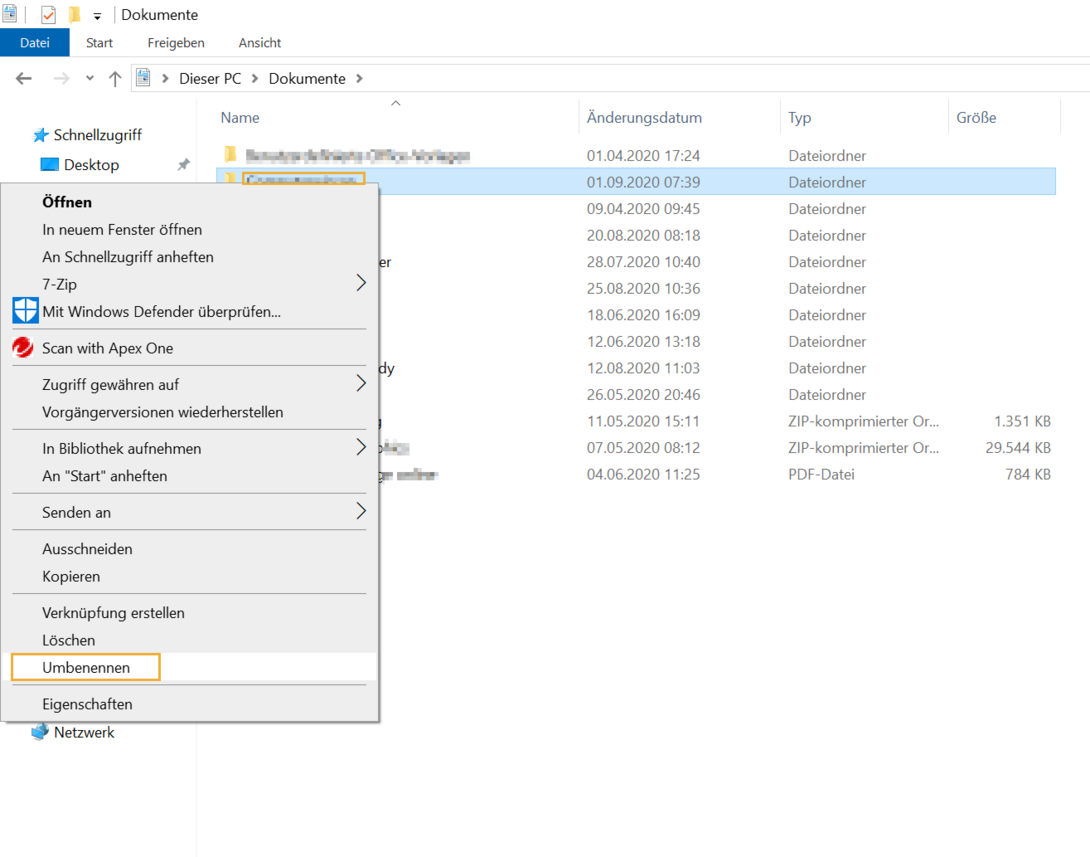Go up to parent folder with up arrow

pos(115,78)
